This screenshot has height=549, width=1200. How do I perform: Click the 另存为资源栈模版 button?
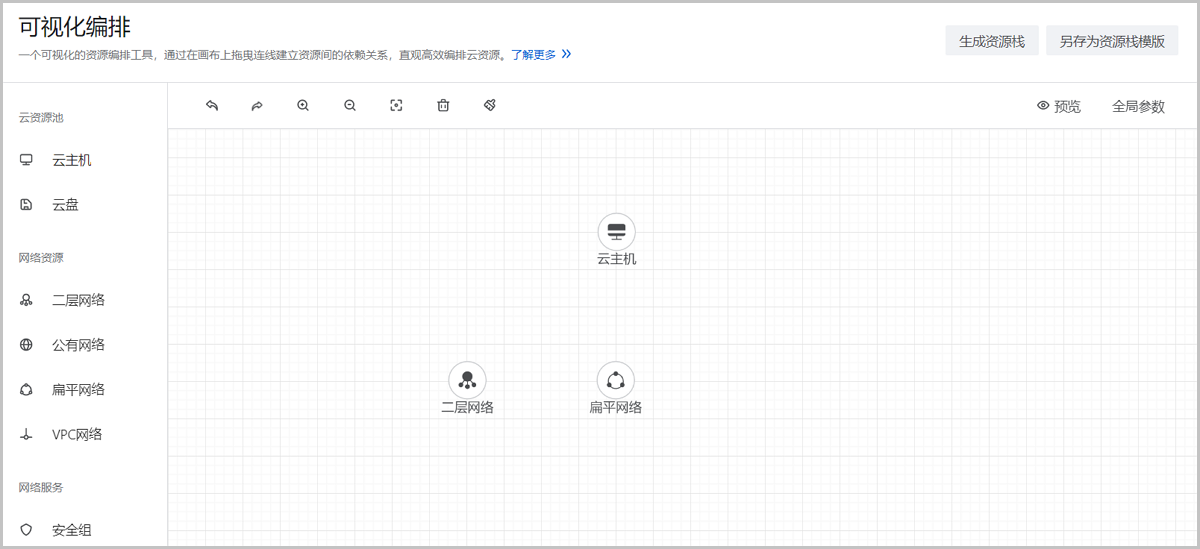[x=1112, y=41]
